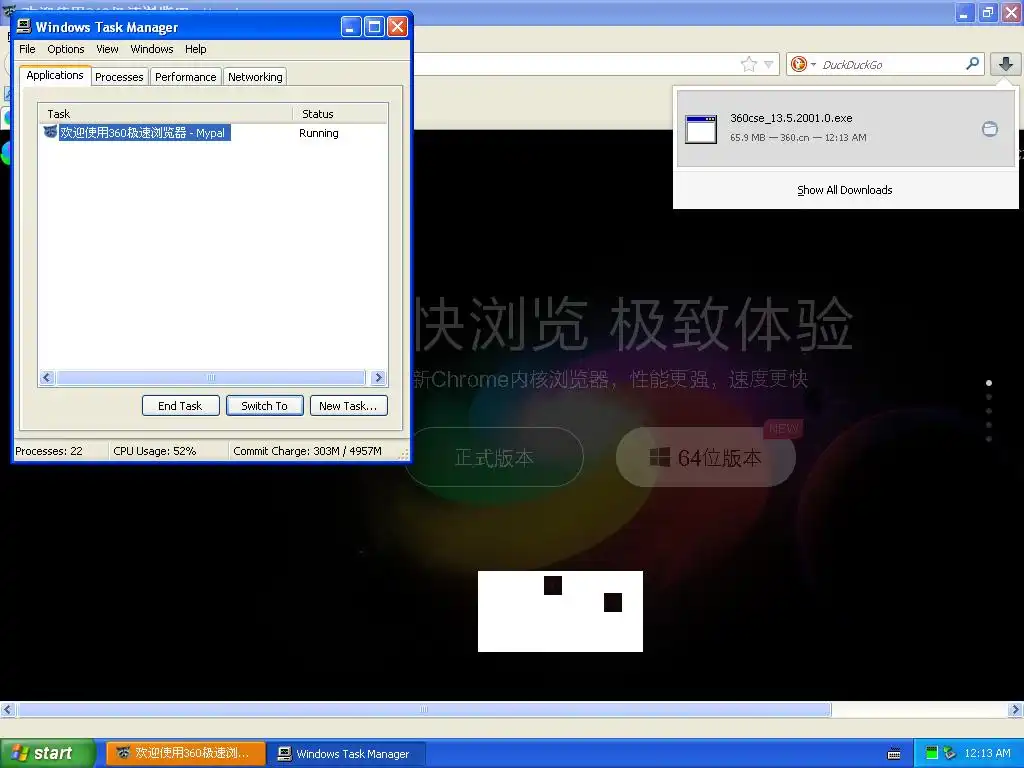Click the task list horizontal scrollbar thumb

(x=211, y=377)
